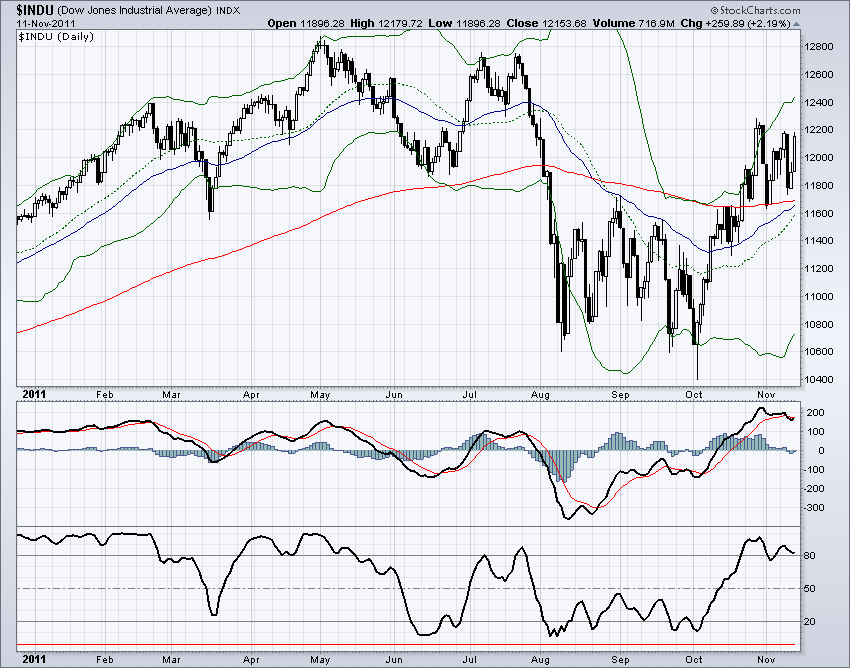Click the 12400 price axis label
850x668 pixels.
[x=818, y=102]
